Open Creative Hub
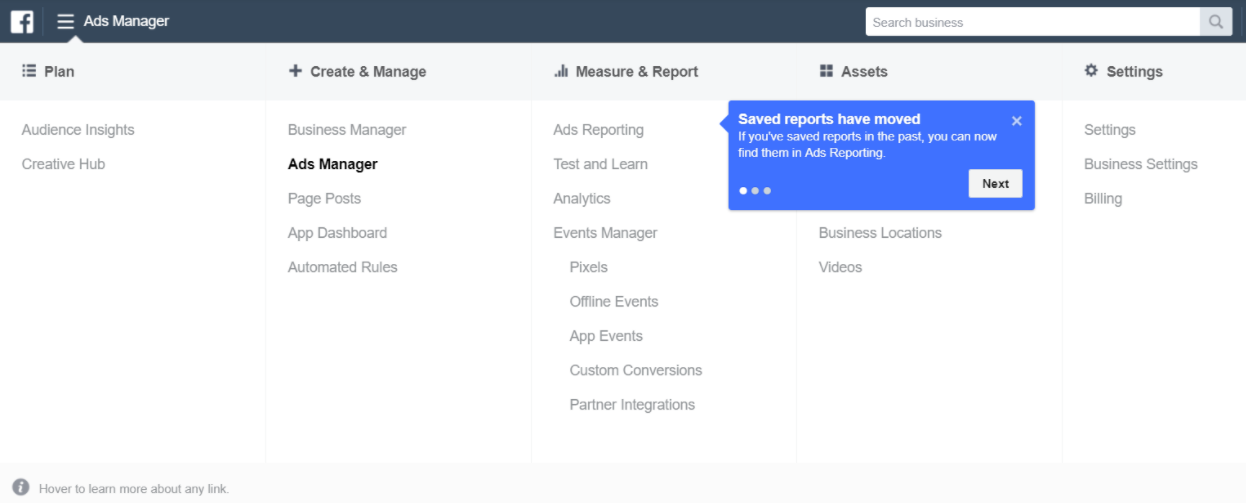This screenshot has width=1246, height=503. (63, 164)
